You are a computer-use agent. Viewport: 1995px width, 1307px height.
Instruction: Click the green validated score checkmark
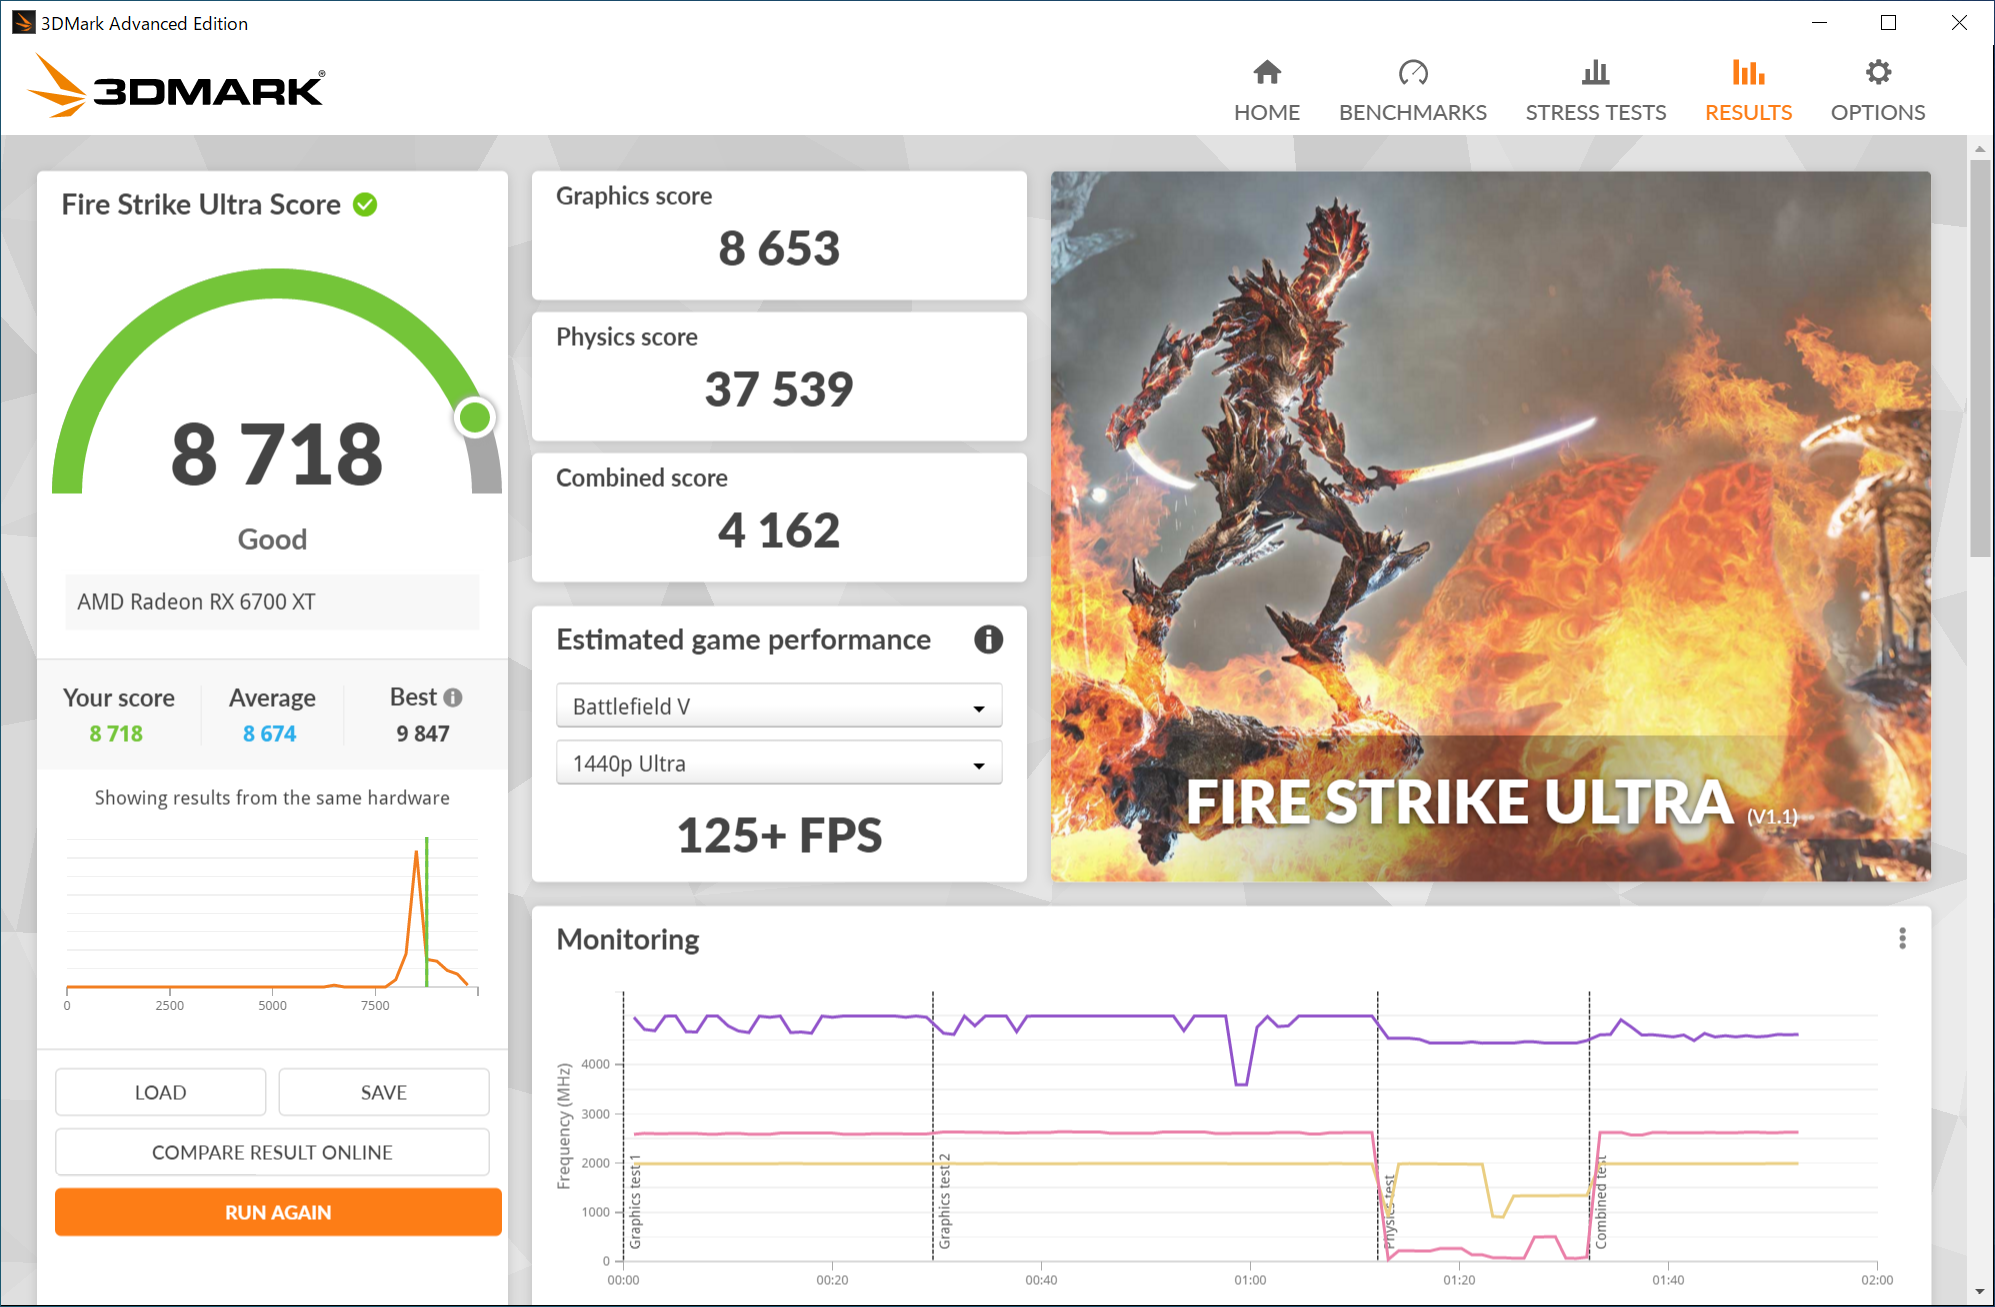[366, 204]
